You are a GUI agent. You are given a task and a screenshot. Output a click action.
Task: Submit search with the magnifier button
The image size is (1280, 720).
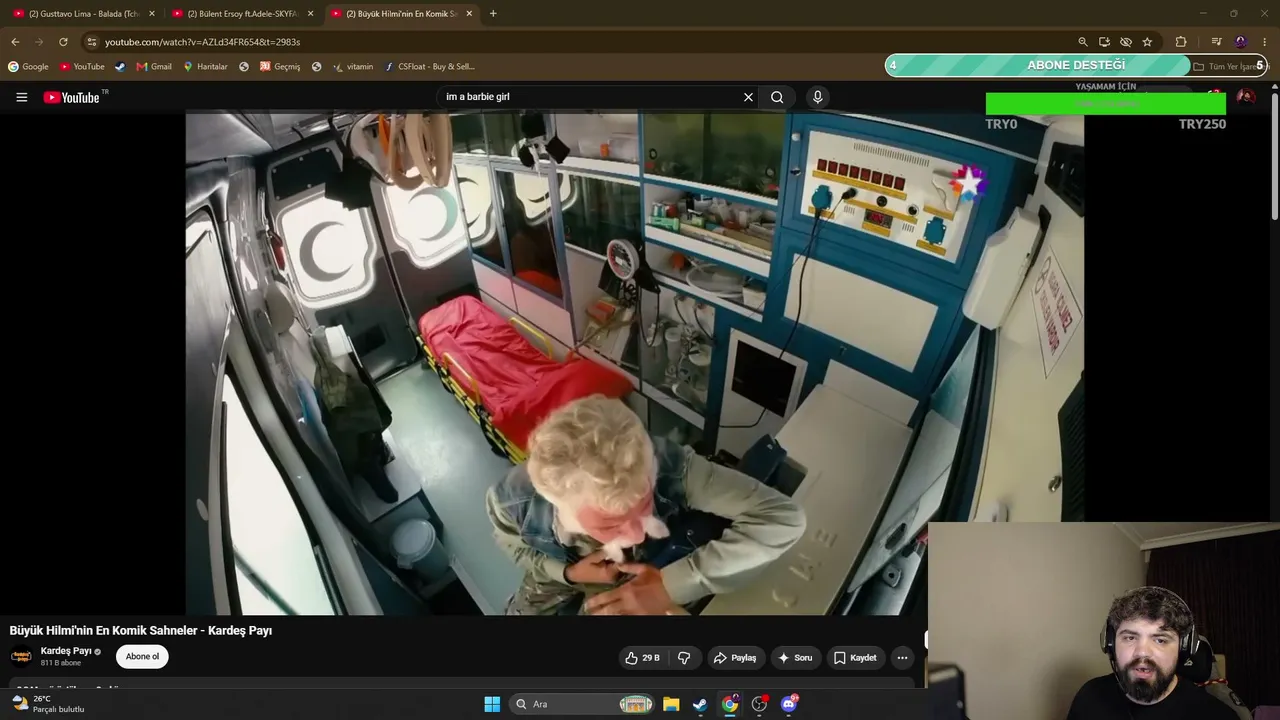(x=777, y=97)
